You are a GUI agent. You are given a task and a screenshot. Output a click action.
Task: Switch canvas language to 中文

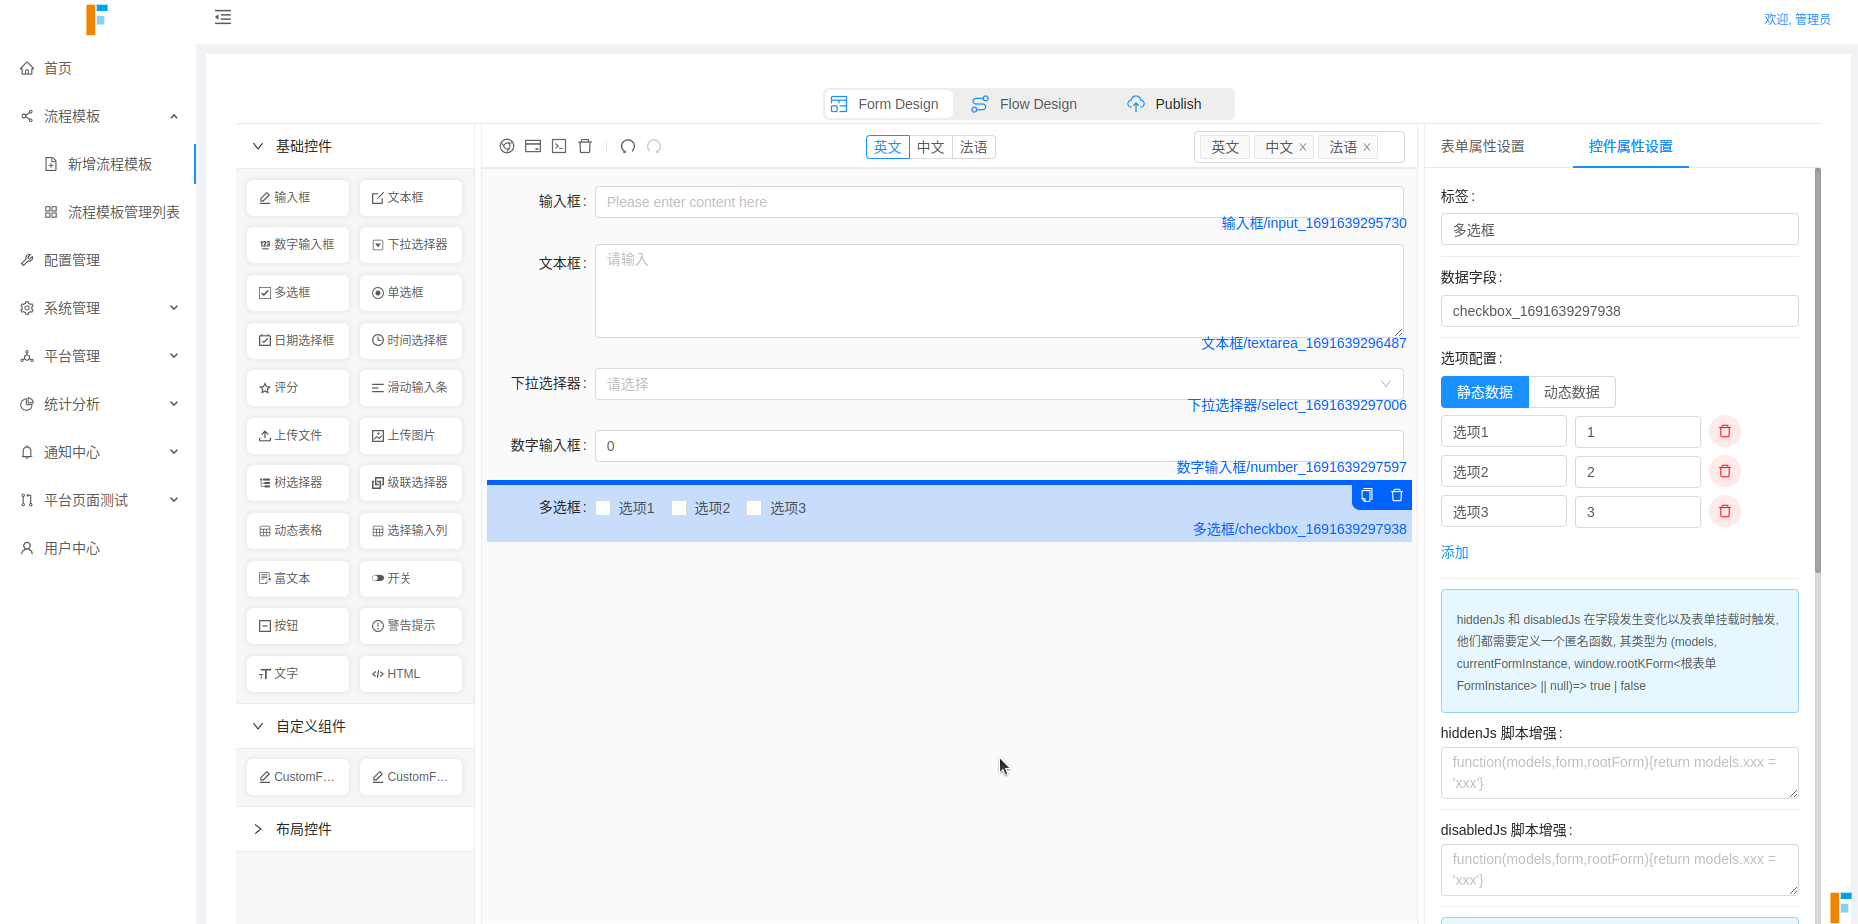click(931, 147)
